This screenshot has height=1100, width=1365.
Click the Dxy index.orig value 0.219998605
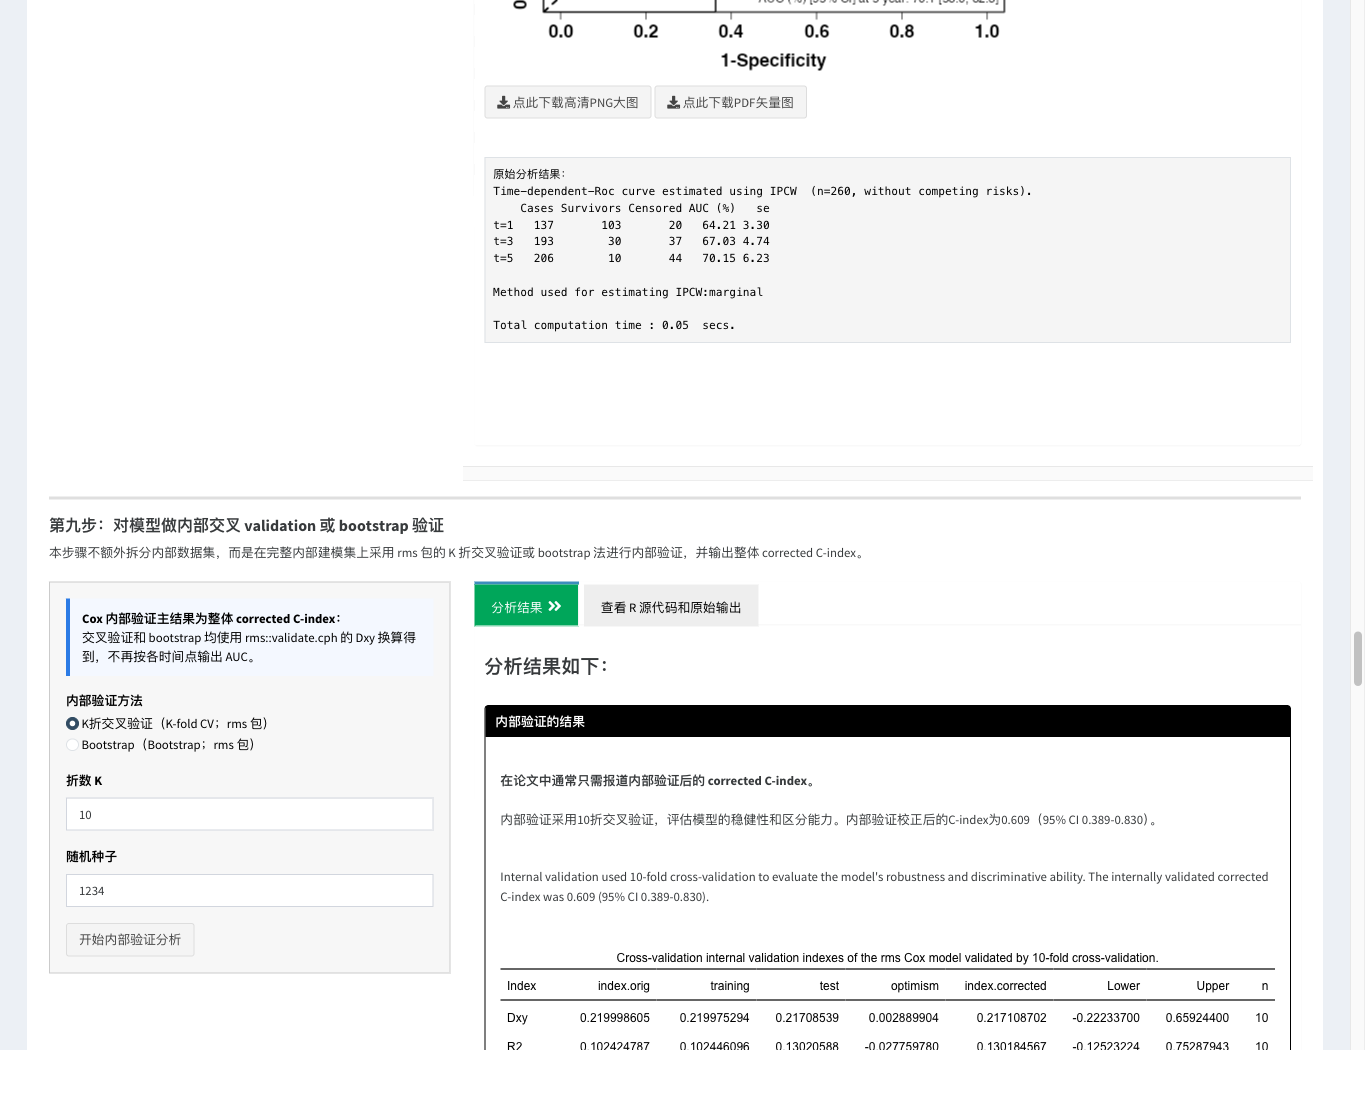[x=614, y=1017]
